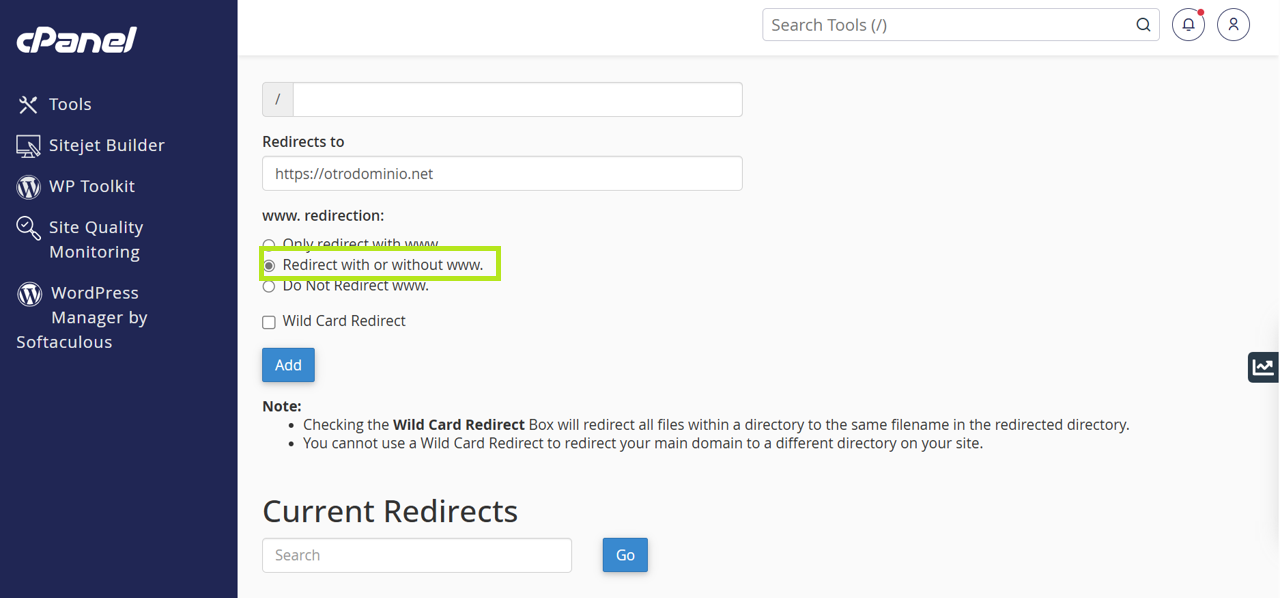Viewport: 1280px width, 598px height.
Task: Open the statistics chart side panel
Action: click(x=1263, y=367)
